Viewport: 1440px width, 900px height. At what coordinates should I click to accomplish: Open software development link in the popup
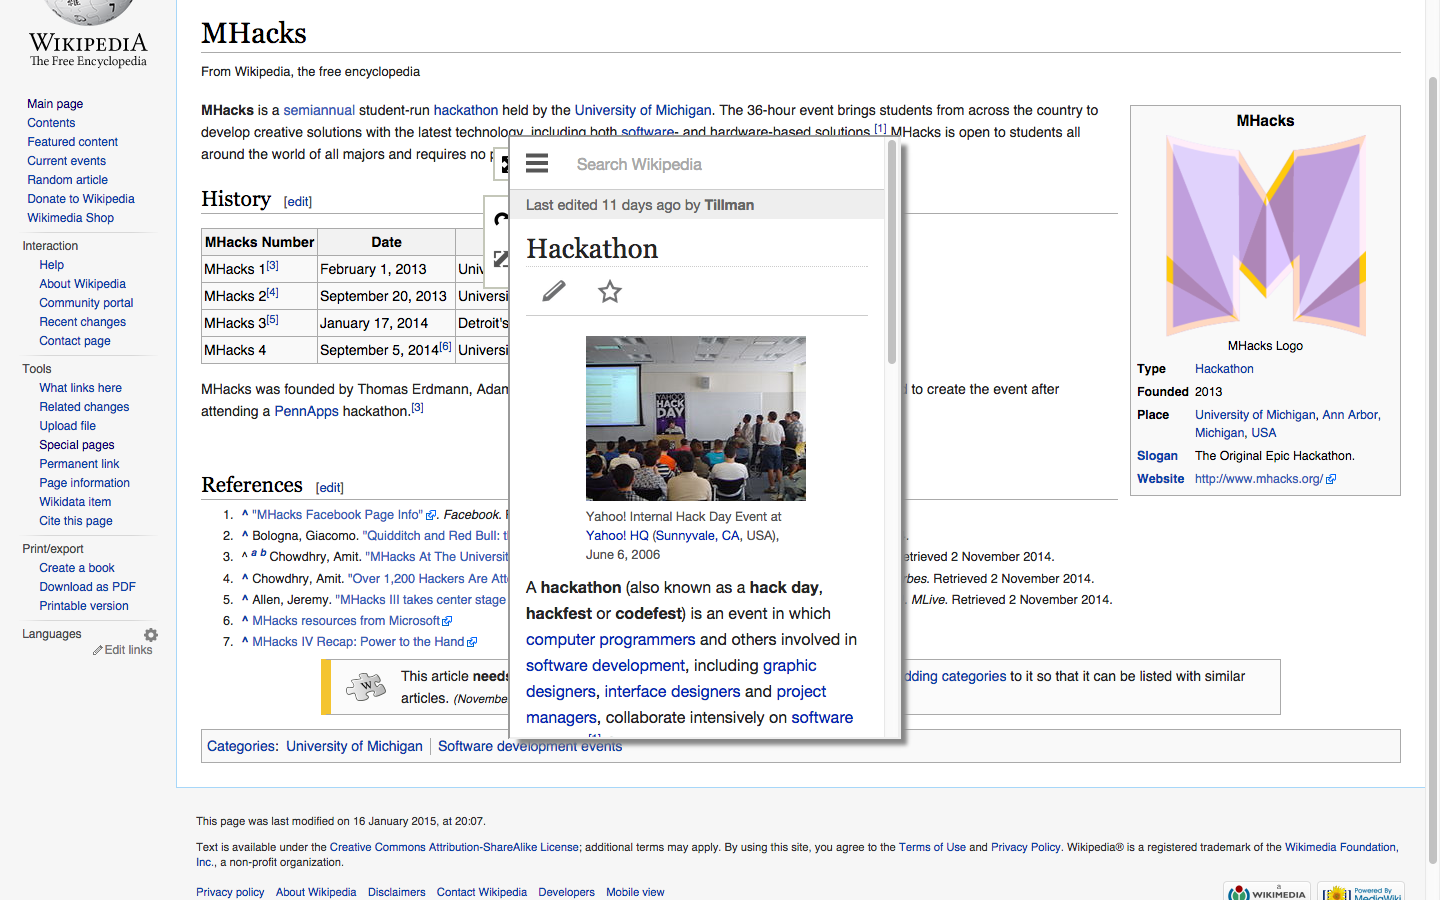(605, 665)
